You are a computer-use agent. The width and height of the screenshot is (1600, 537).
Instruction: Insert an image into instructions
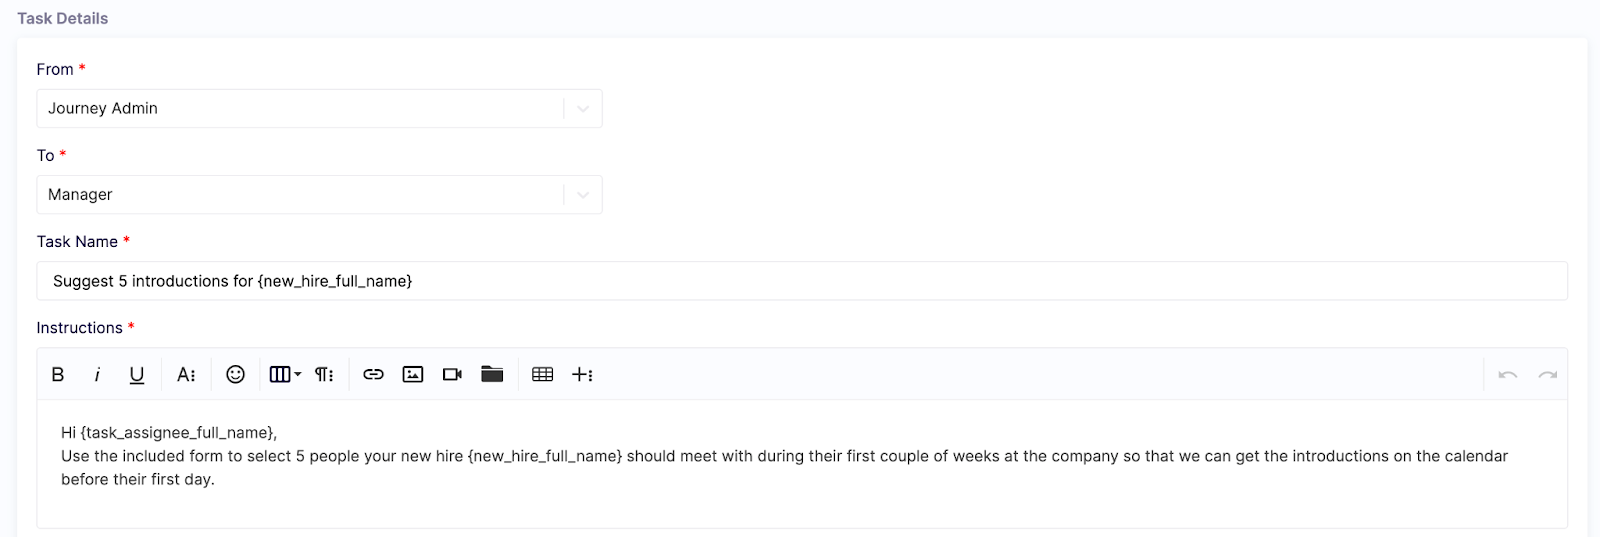413,374
